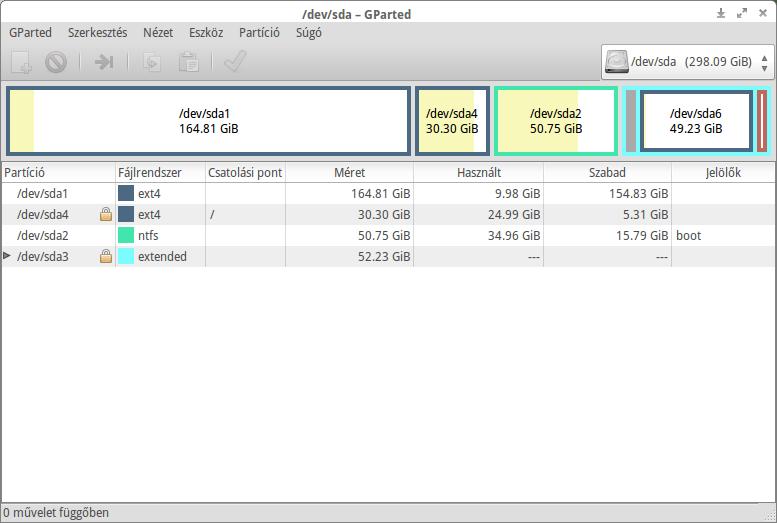Click the boot flag on /dev/sda2
The height and width of the screenshot is (523, 777).
tap(688, 235)
